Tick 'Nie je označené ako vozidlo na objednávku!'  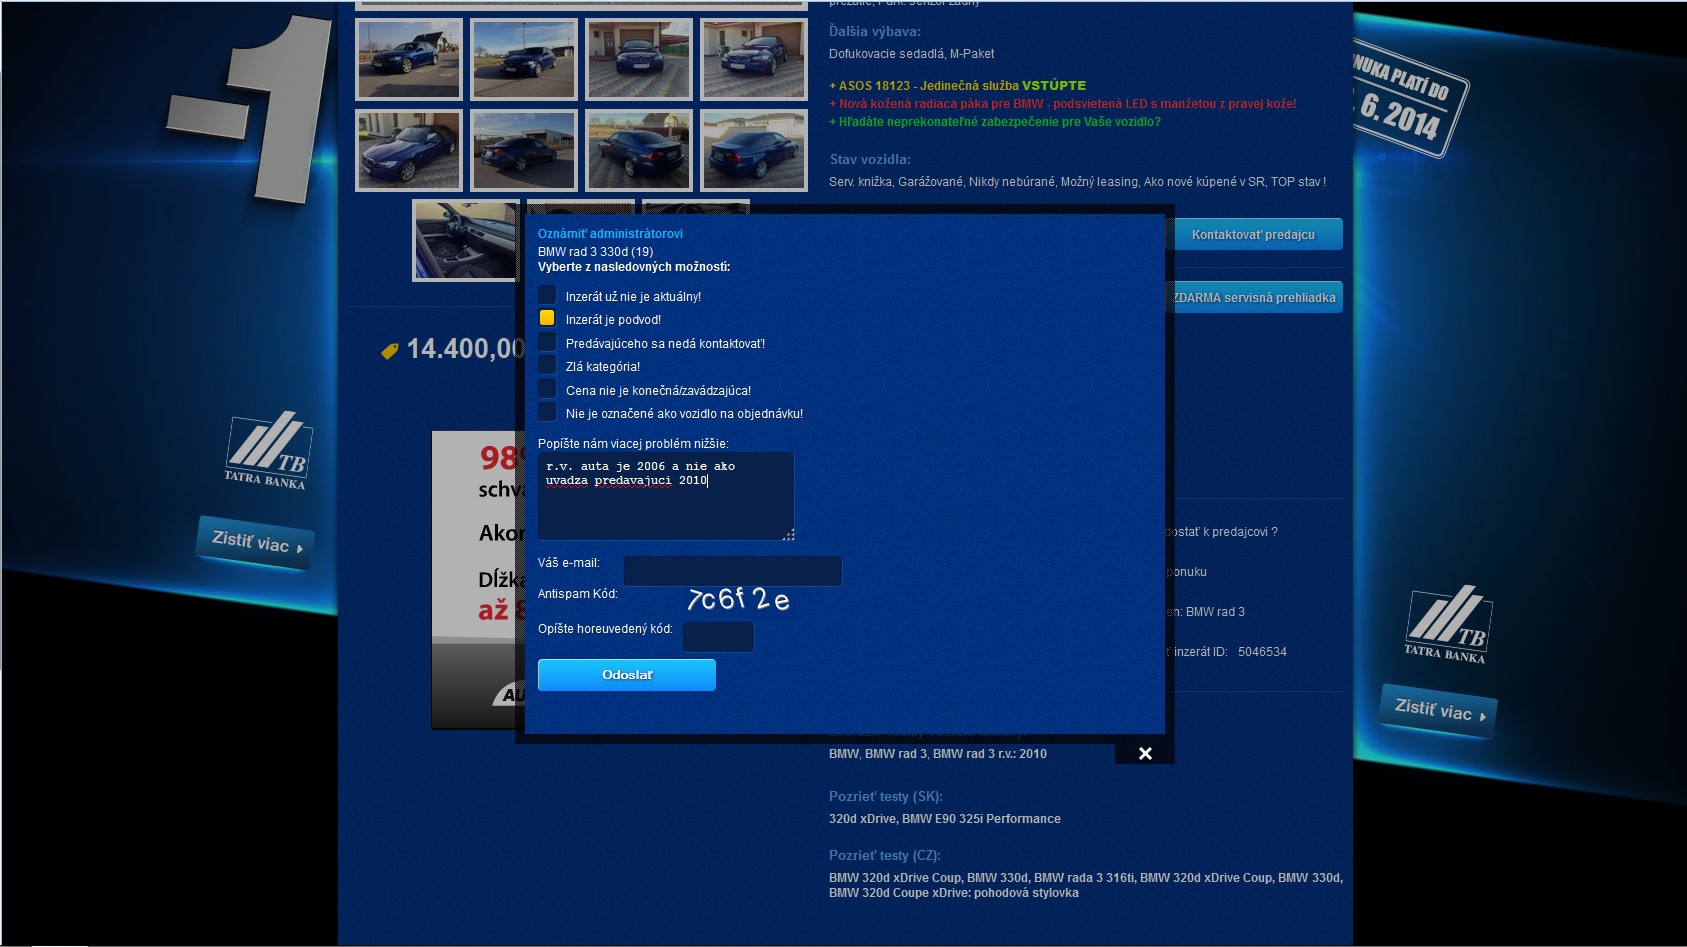pos(547,413)
